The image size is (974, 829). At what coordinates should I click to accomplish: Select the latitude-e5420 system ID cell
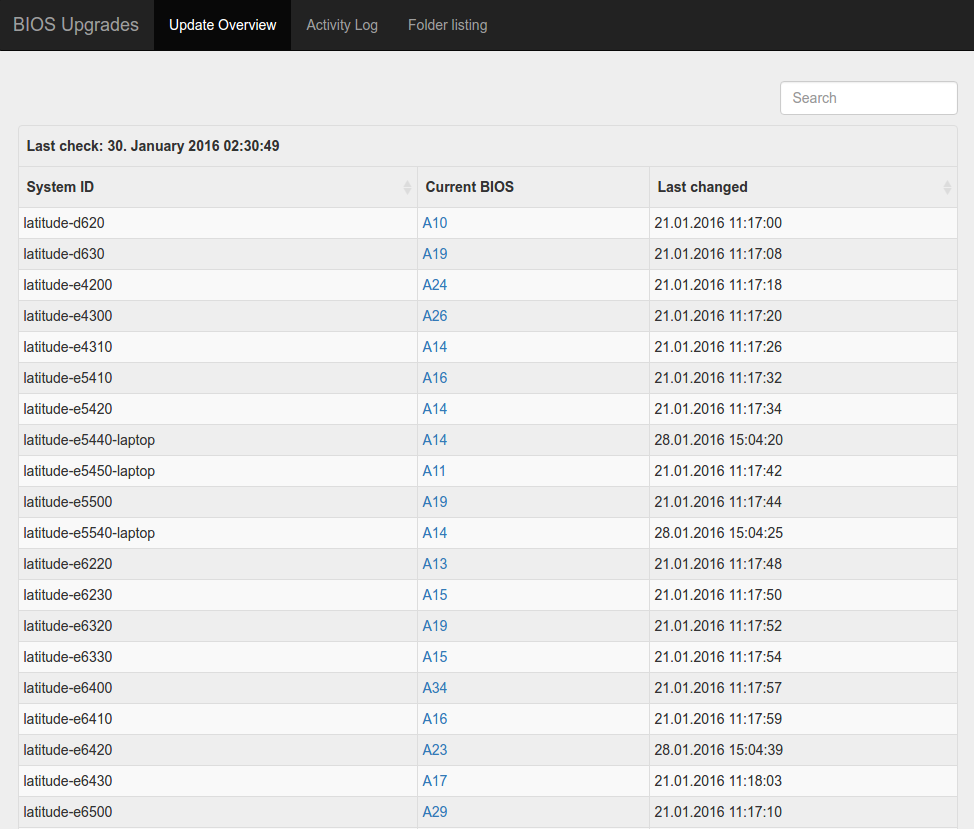coord(218,409)
